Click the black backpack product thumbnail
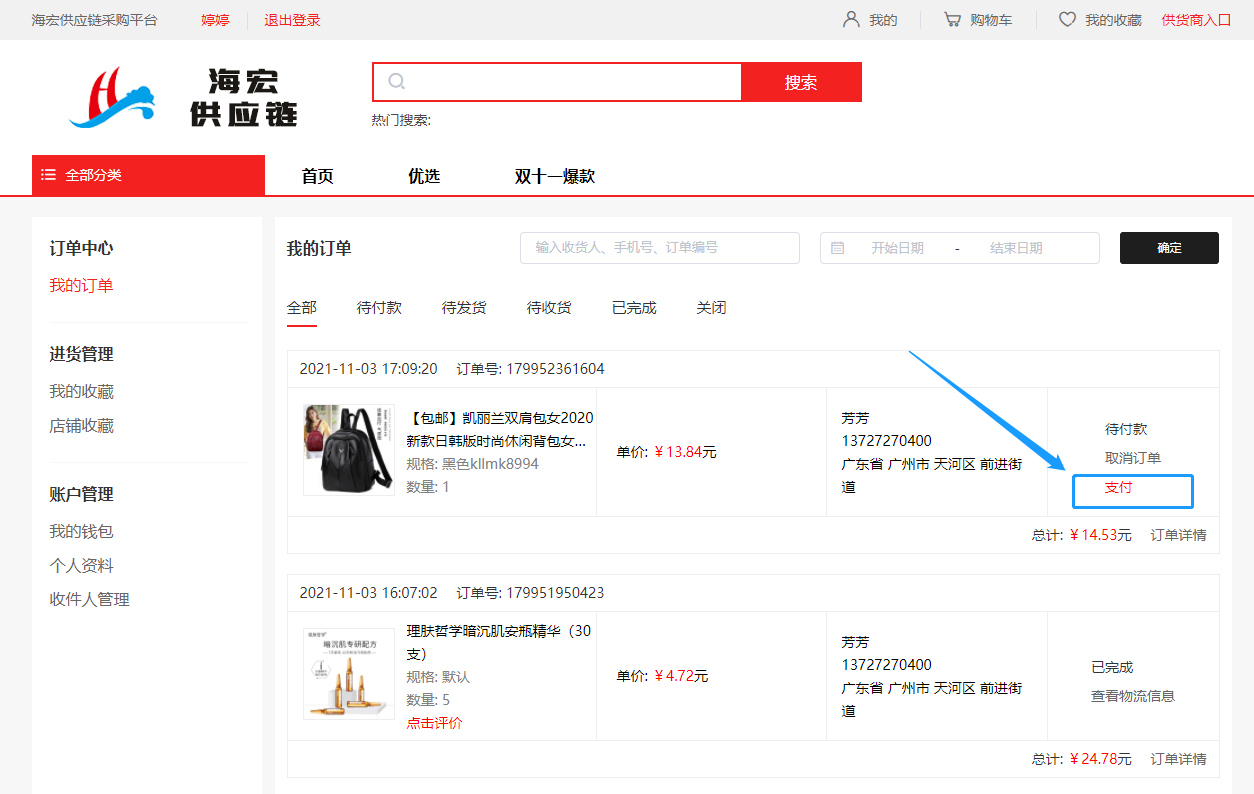The image size is (1254, 794). (x=349, y=449)
